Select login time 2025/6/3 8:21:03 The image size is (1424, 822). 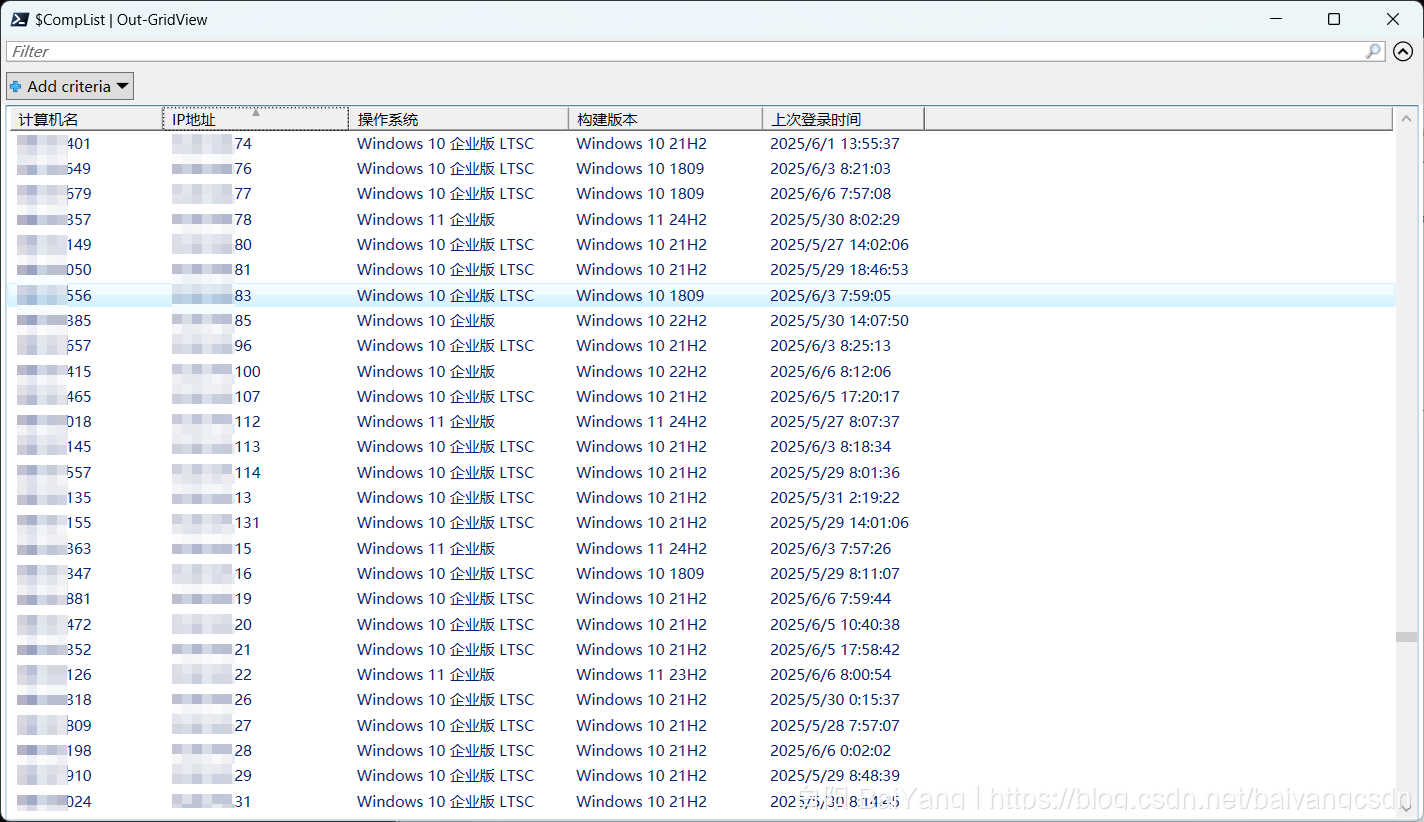coord(830,168)
